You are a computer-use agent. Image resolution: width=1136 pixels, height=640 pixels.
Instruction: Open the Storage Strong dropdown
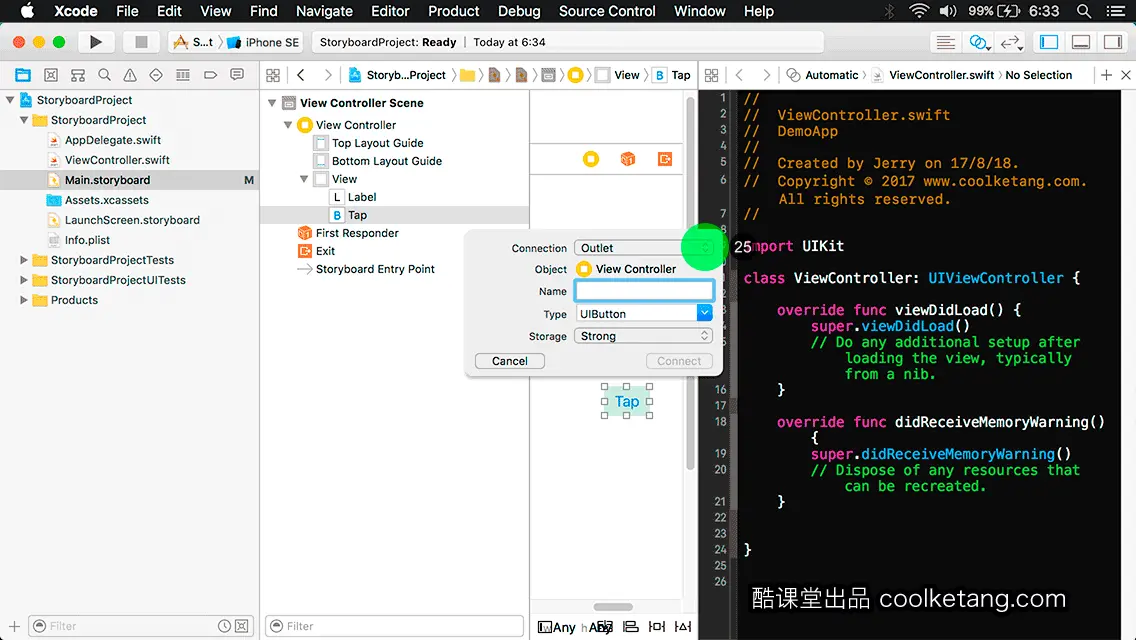pyautogui.click(x=643, y=336)
